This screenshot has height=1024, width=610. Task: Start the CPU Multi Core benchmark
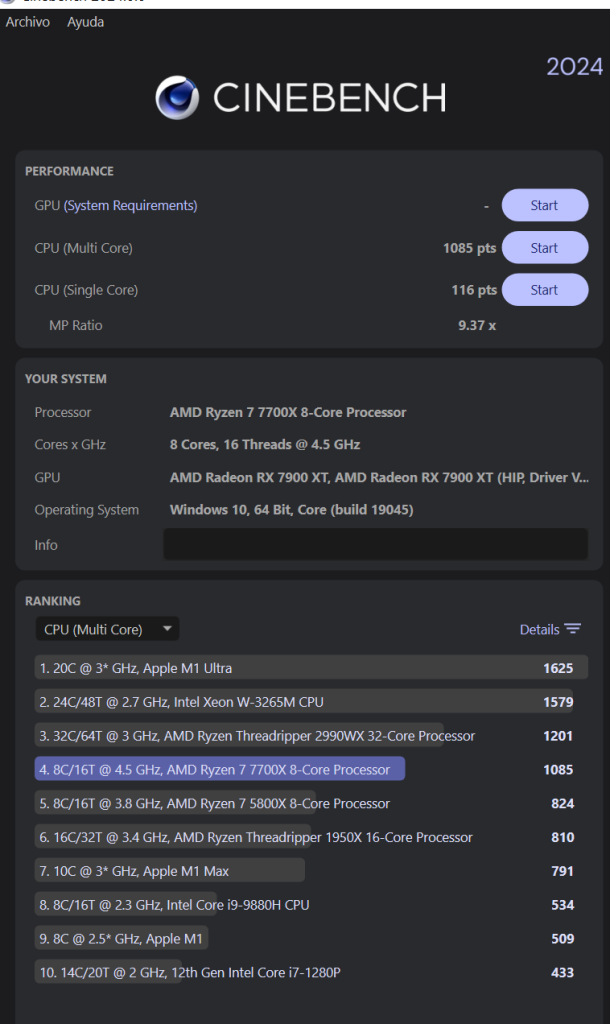[545, 248]
